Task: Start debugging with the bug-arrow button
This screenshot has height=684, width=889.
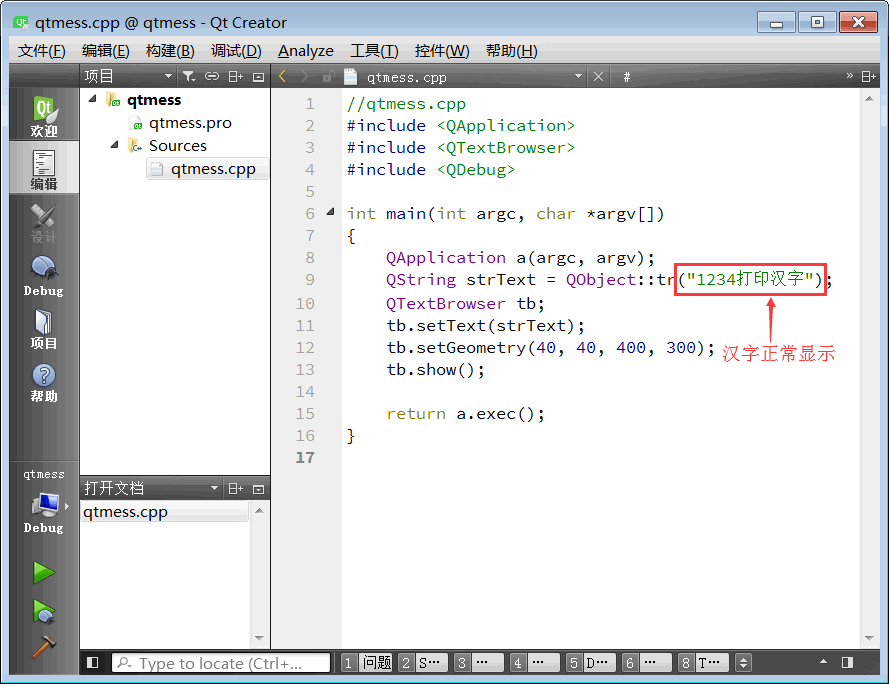Action: tap(43, 611)
